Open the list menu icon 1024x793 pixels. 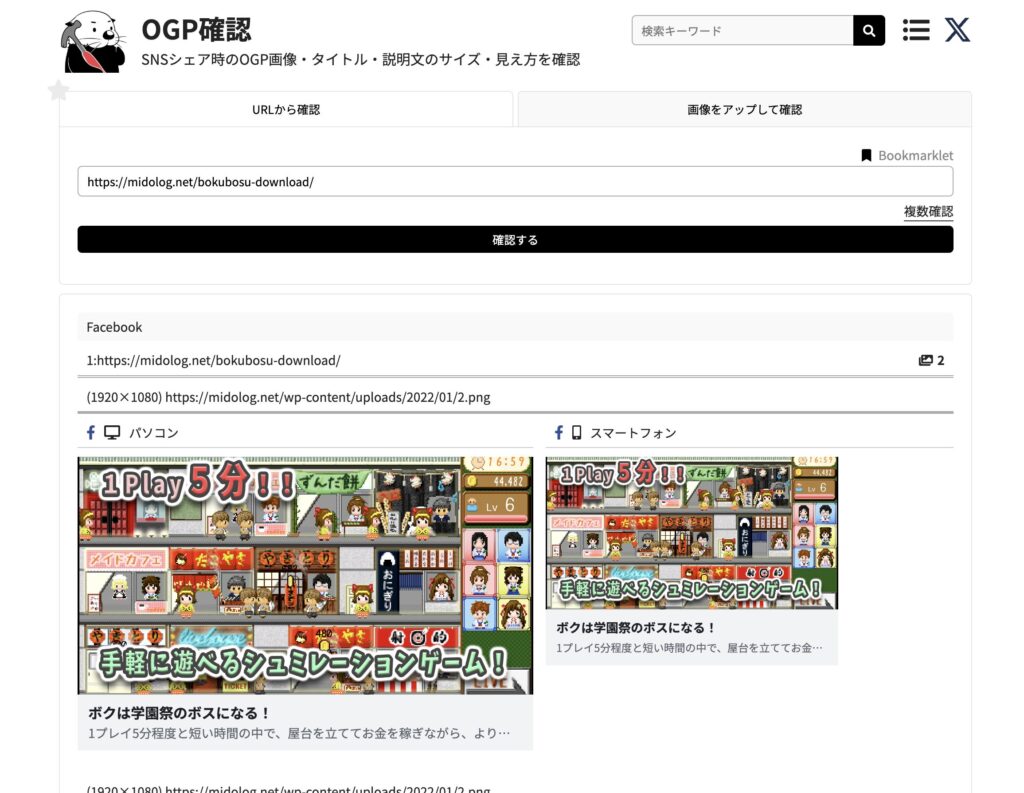point(916,30)
